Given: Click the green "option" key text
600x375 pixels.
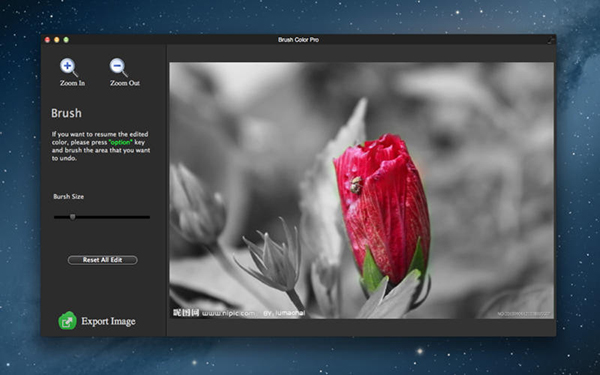Looking at the screenshot, I should (120, 142).
